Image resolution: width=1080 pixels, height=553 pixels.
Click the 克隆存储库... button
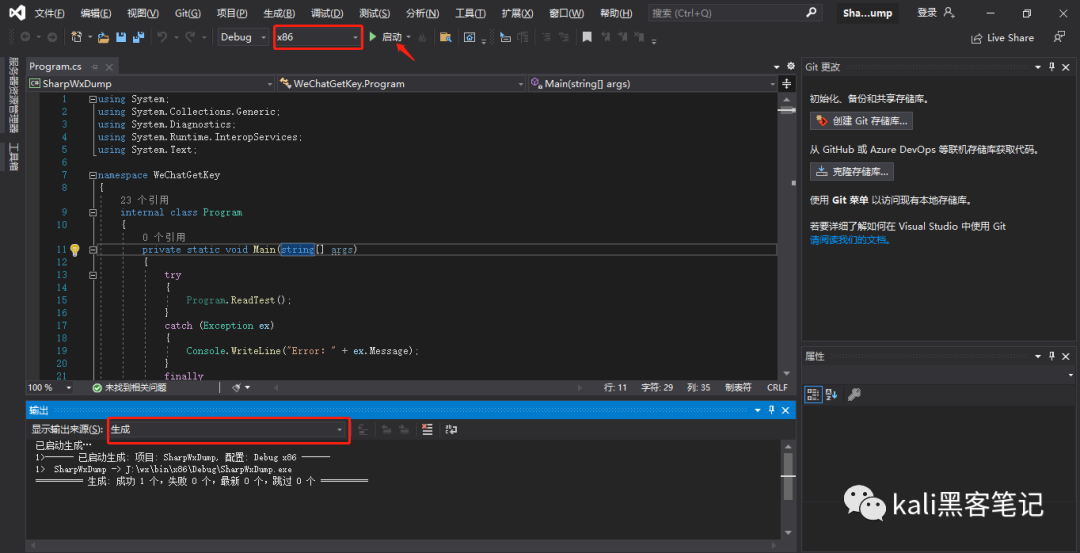coord(852,171)
